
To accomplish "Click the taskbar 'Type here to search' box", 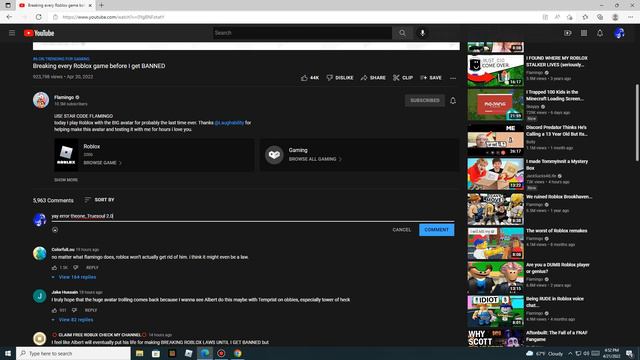I will tap(73, 353).
